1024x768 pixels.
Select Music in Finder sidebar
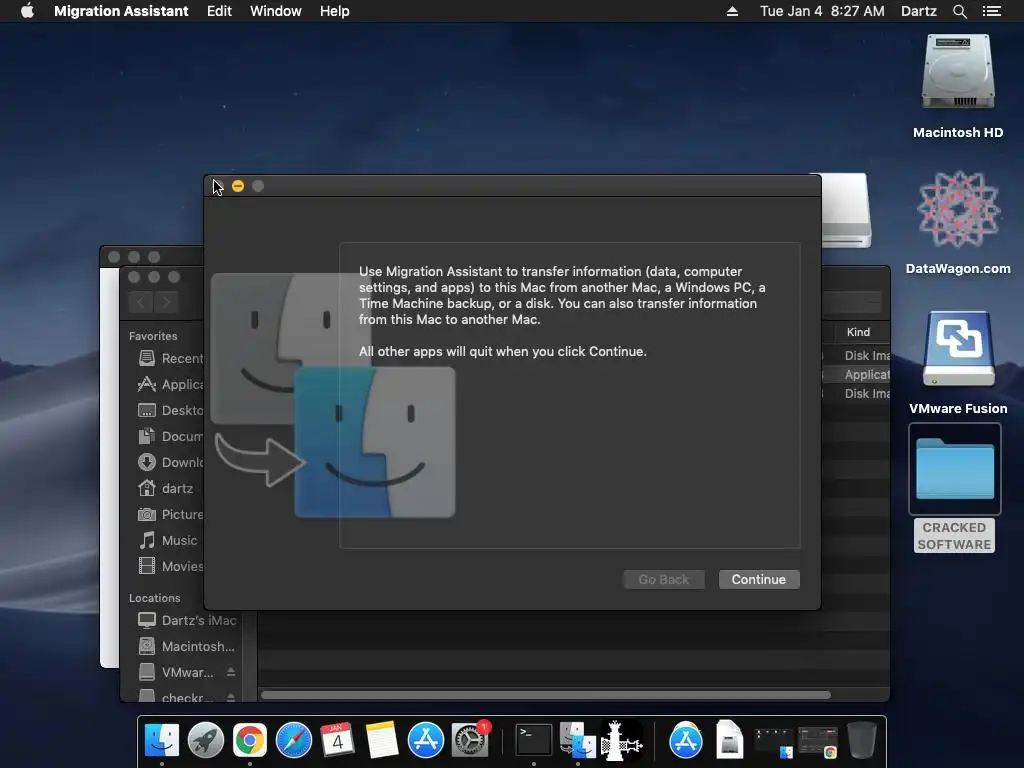pos(168,541)
